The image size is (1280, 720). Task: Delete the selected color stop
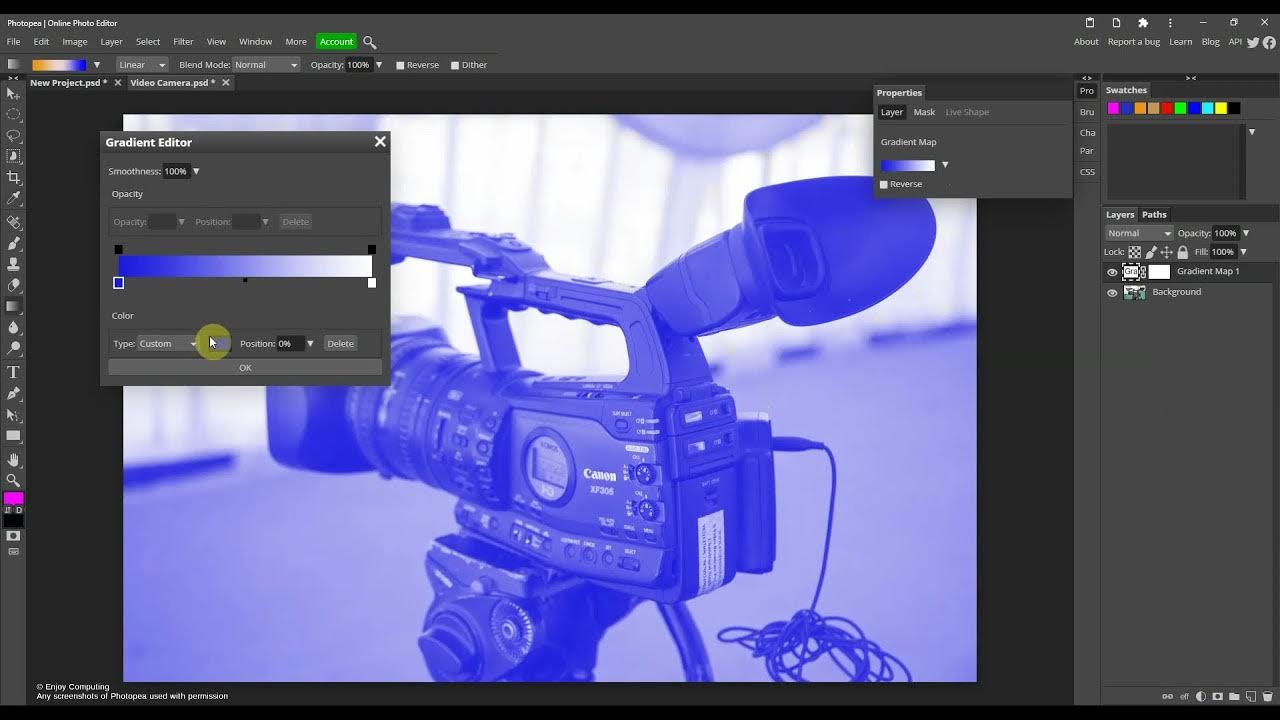click(x=340, y=344)
